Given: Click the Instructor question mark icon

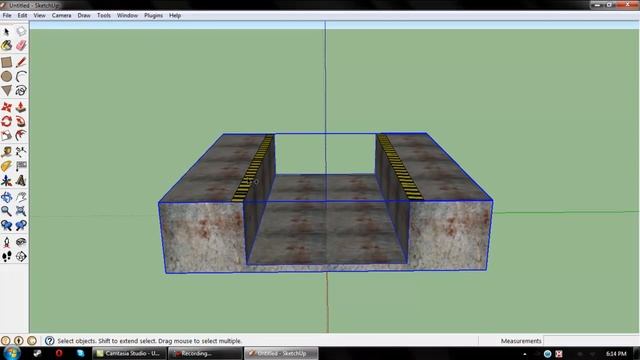Looking at the screenshot, I should click(x=49, y=341).
